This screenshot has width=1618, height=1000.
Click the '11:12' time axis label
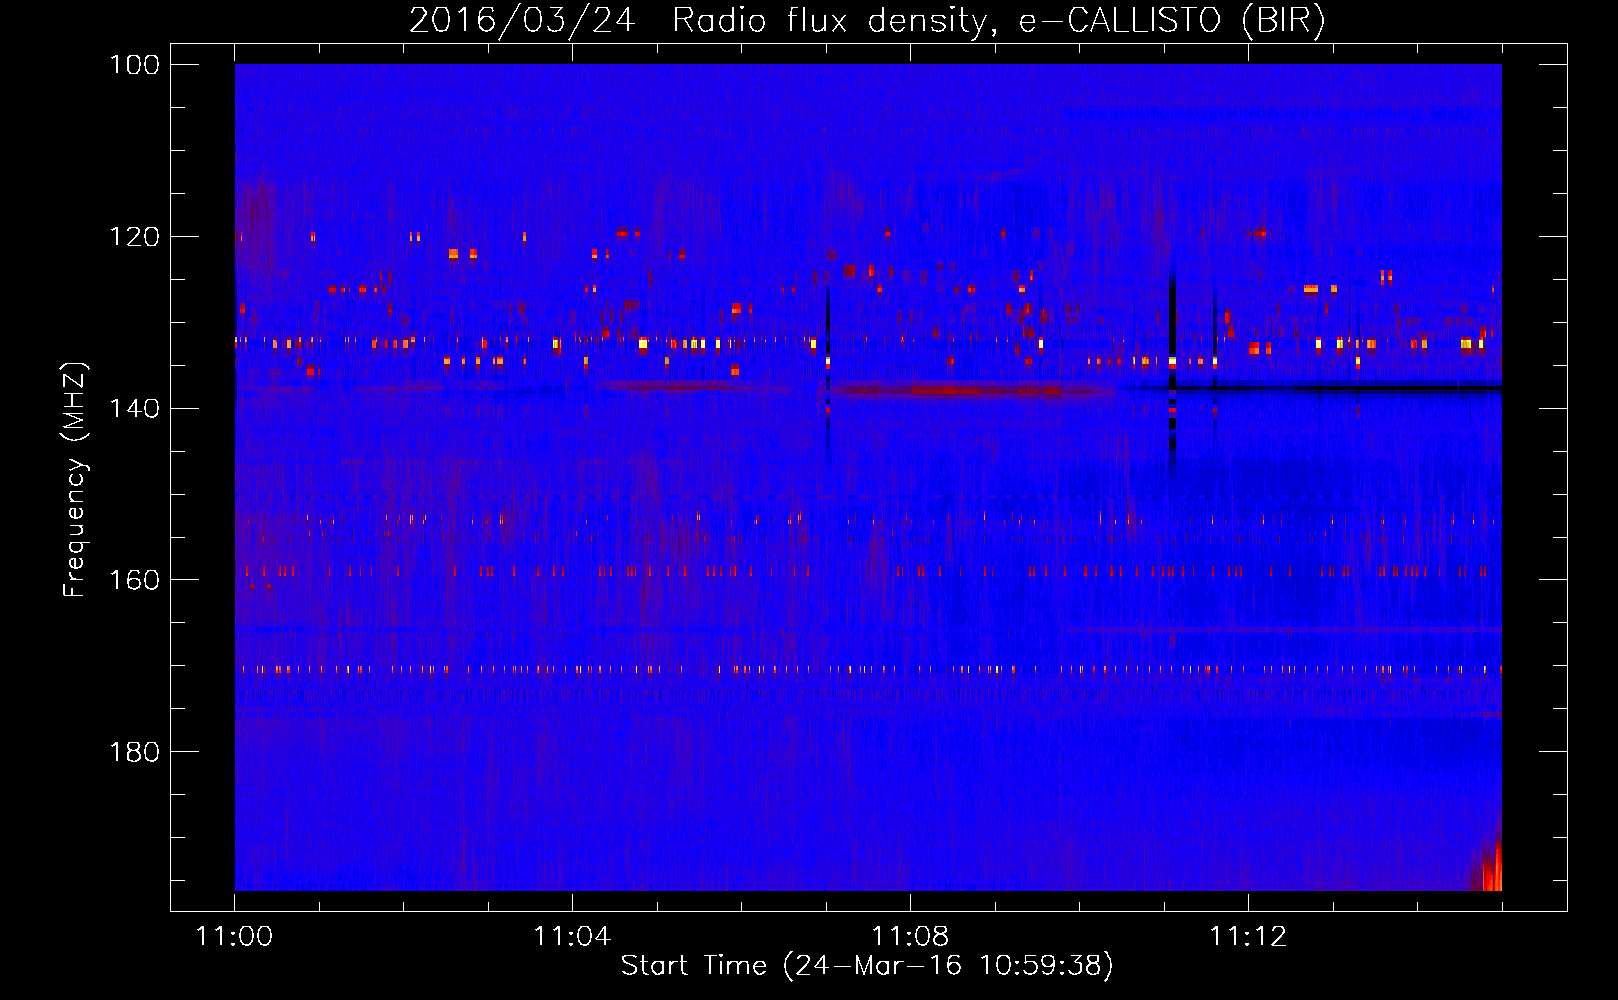coord(1248,936)
